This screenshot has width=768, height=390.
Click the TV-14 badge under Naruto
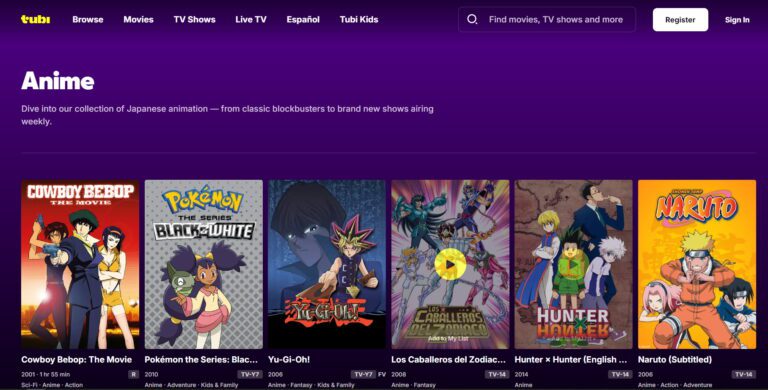[x=744, y=374]
